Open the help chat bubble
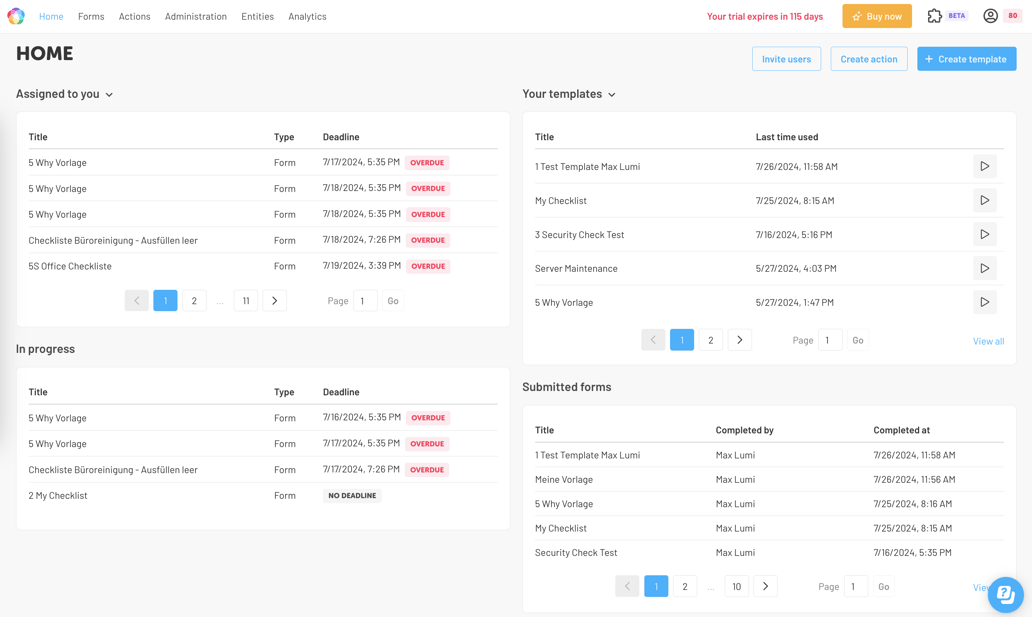Image resolution: width=1032 pixels, height=617 pixels. (1005, 594)
